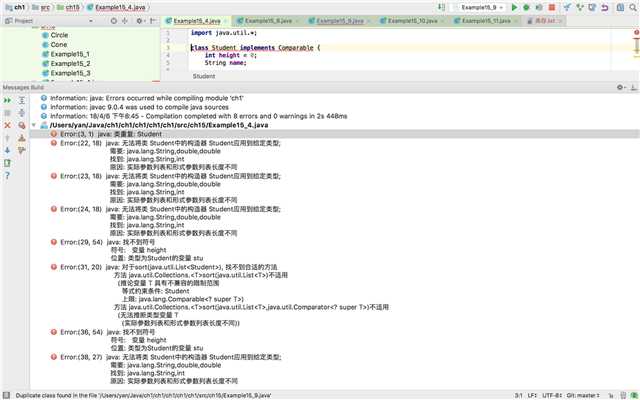Open the Project view selector dropdown

[90, 21]
